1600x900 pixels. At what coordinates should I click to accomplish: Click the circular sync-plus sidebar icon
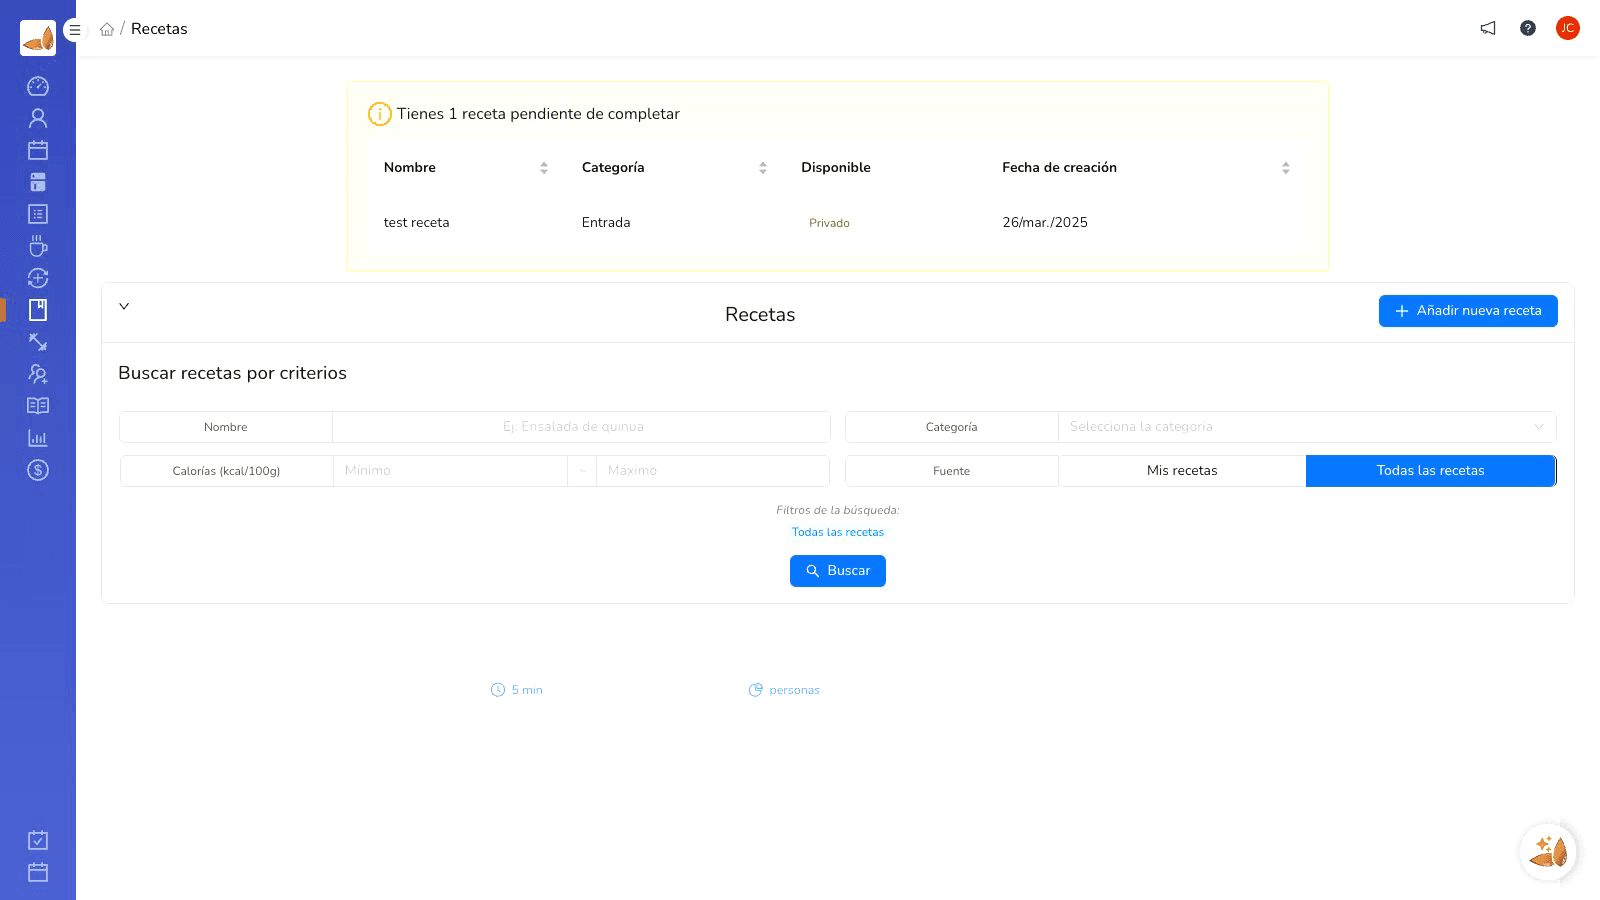pos(38,278)
